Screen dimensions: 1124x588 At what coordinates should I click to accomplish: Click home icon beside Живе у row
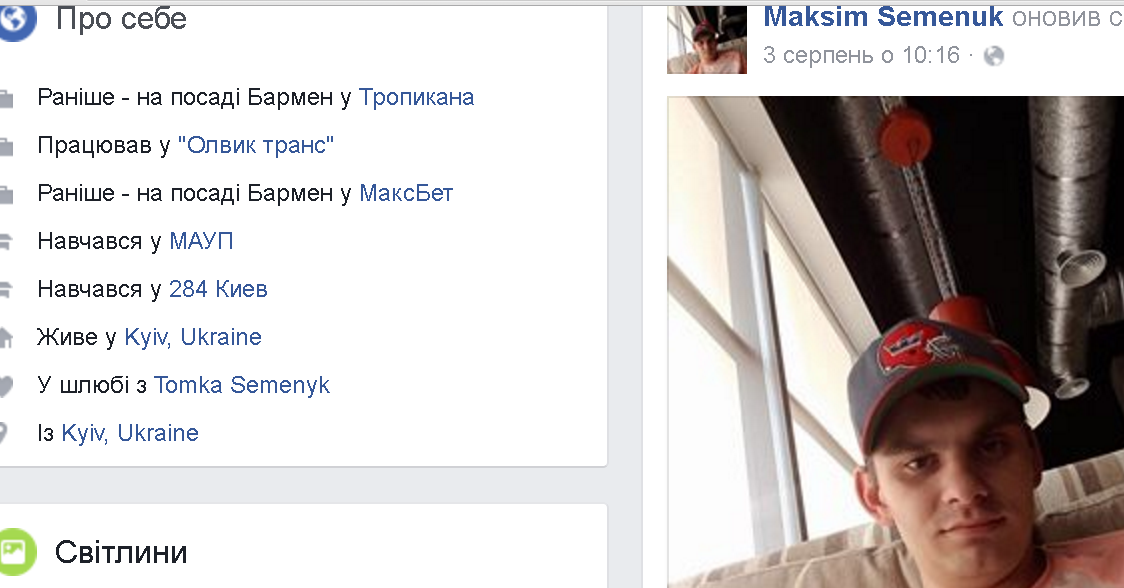point(6,338)
